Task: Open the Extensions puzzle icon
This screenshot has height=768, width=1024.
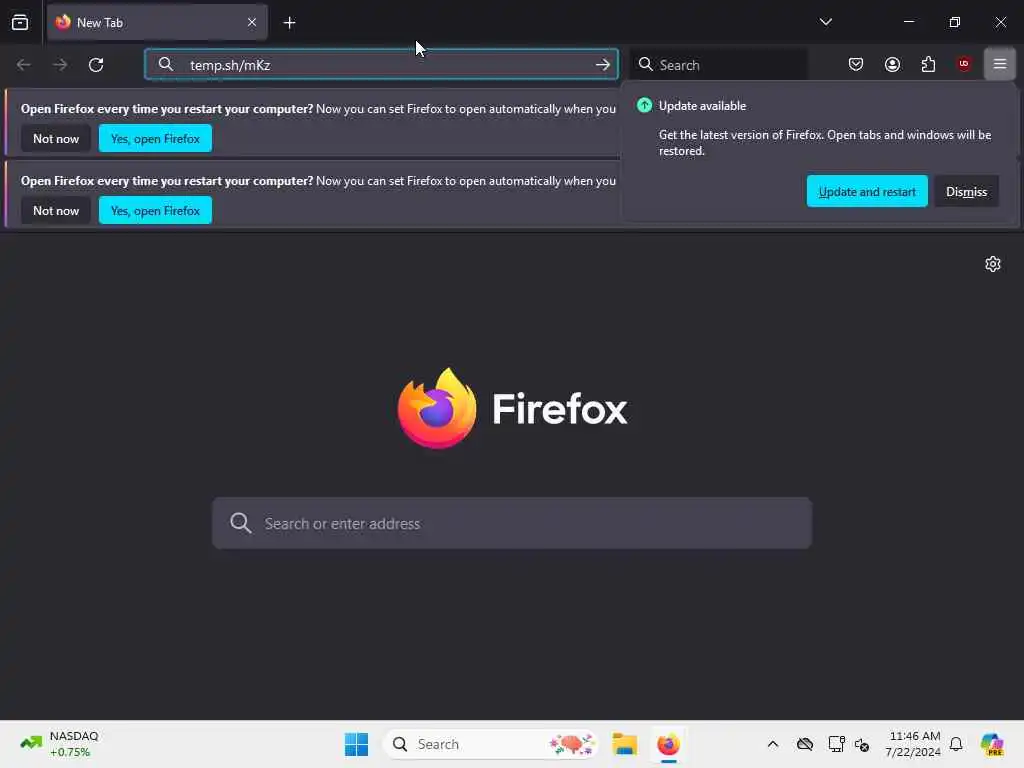Action: [928, 64]
